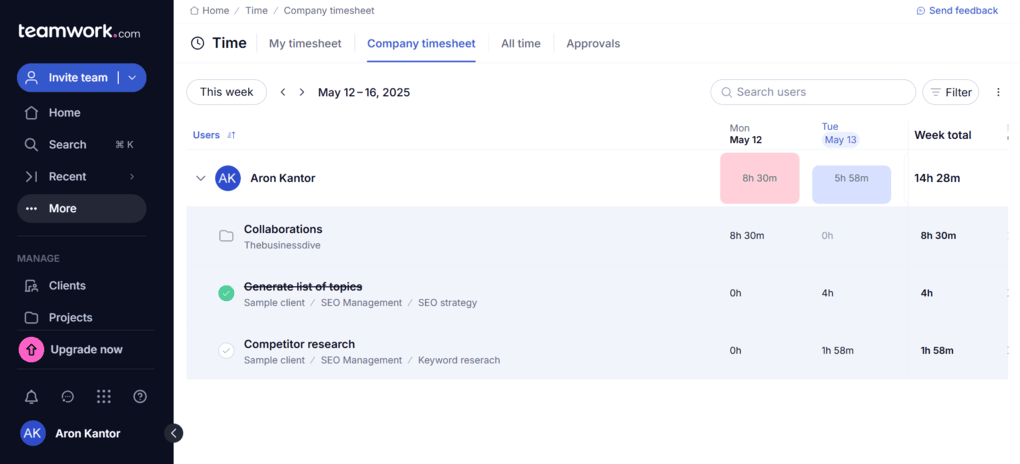Expand the Recent submenu chevron
The image size is (1020, 464).
coord(132,176)
